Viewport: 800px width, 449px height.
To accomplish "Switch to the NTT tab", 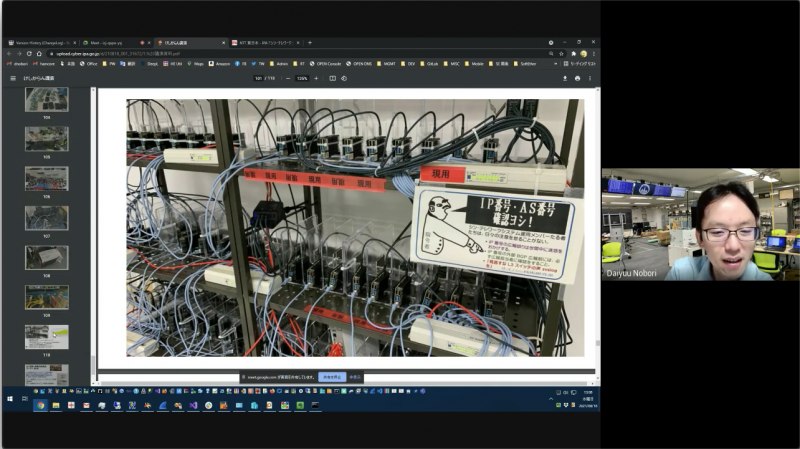I will 265,43.
